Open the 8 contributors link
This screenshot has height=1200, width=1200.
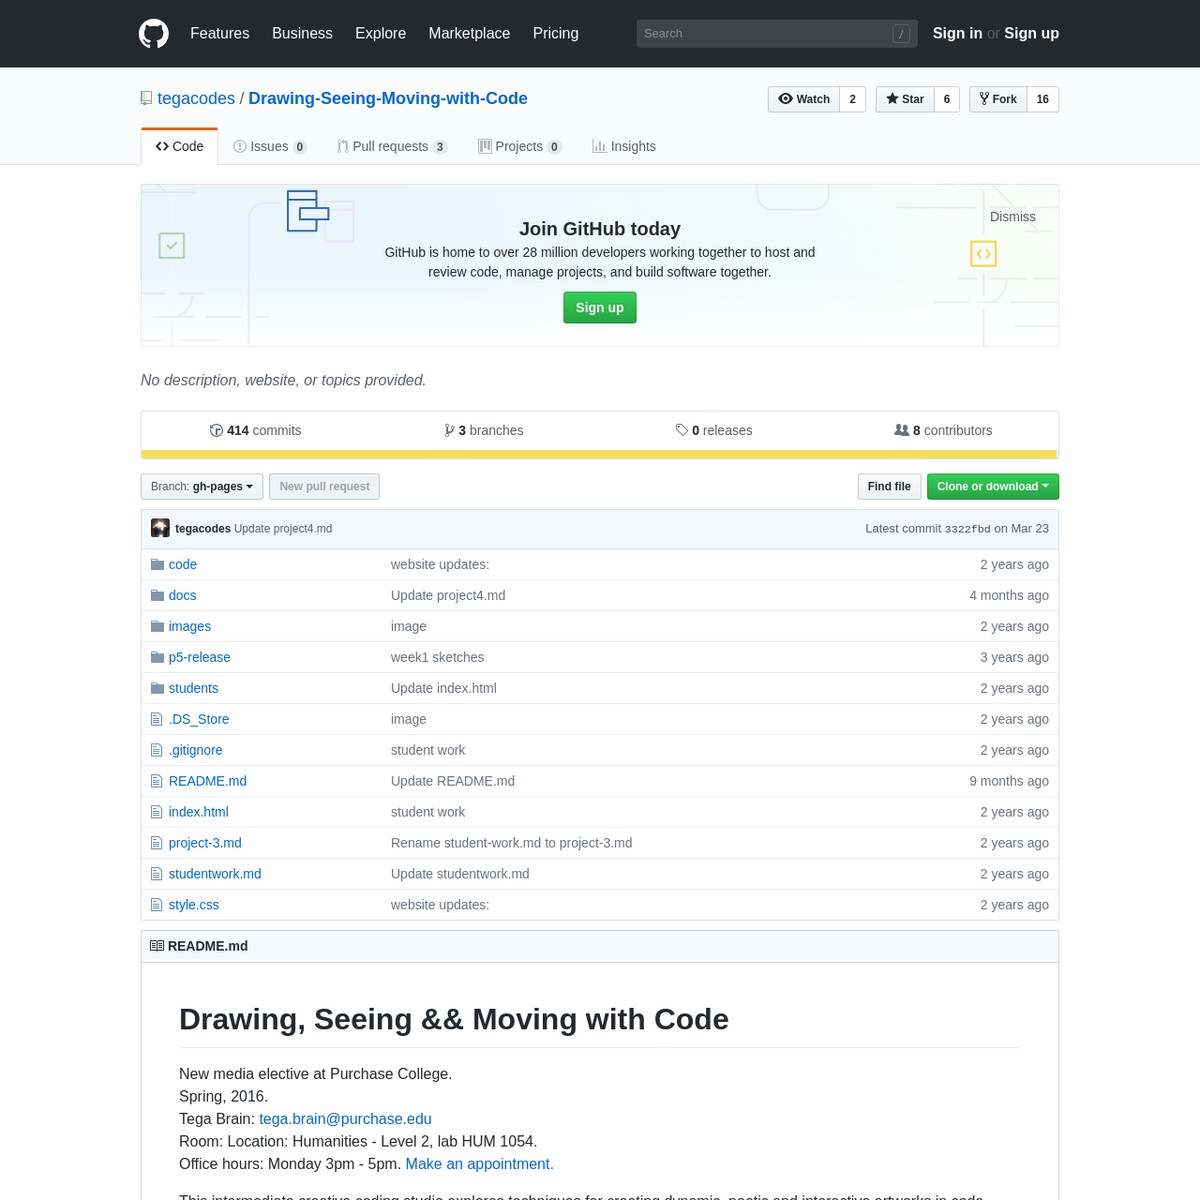(x=943, y=430)
